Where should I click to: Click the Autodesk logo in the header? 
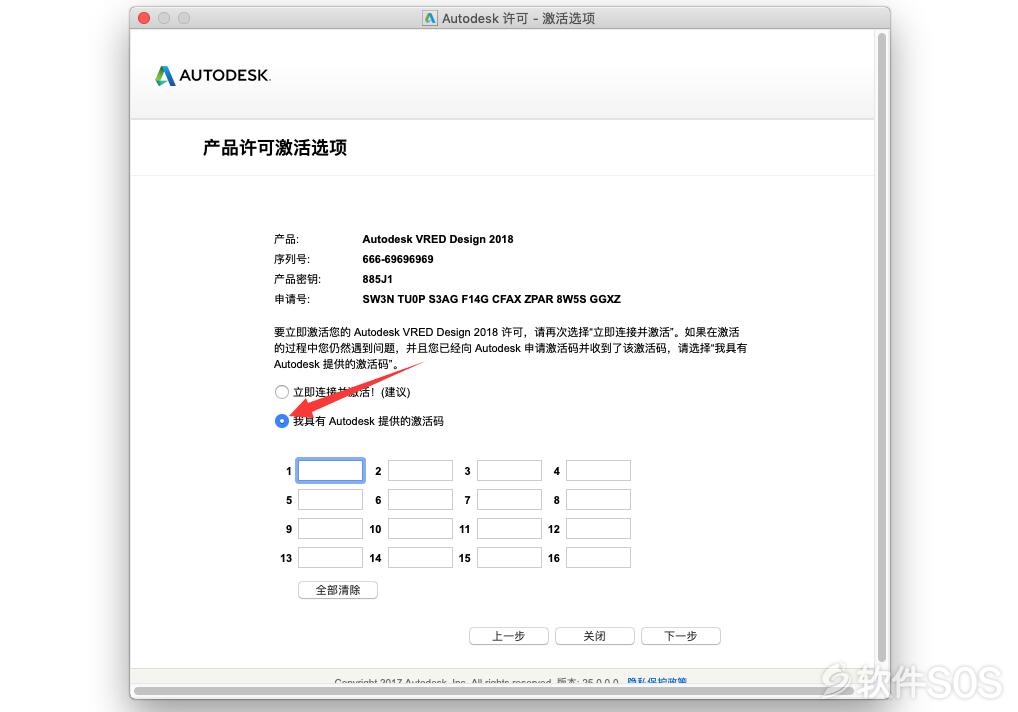point(212,75)
